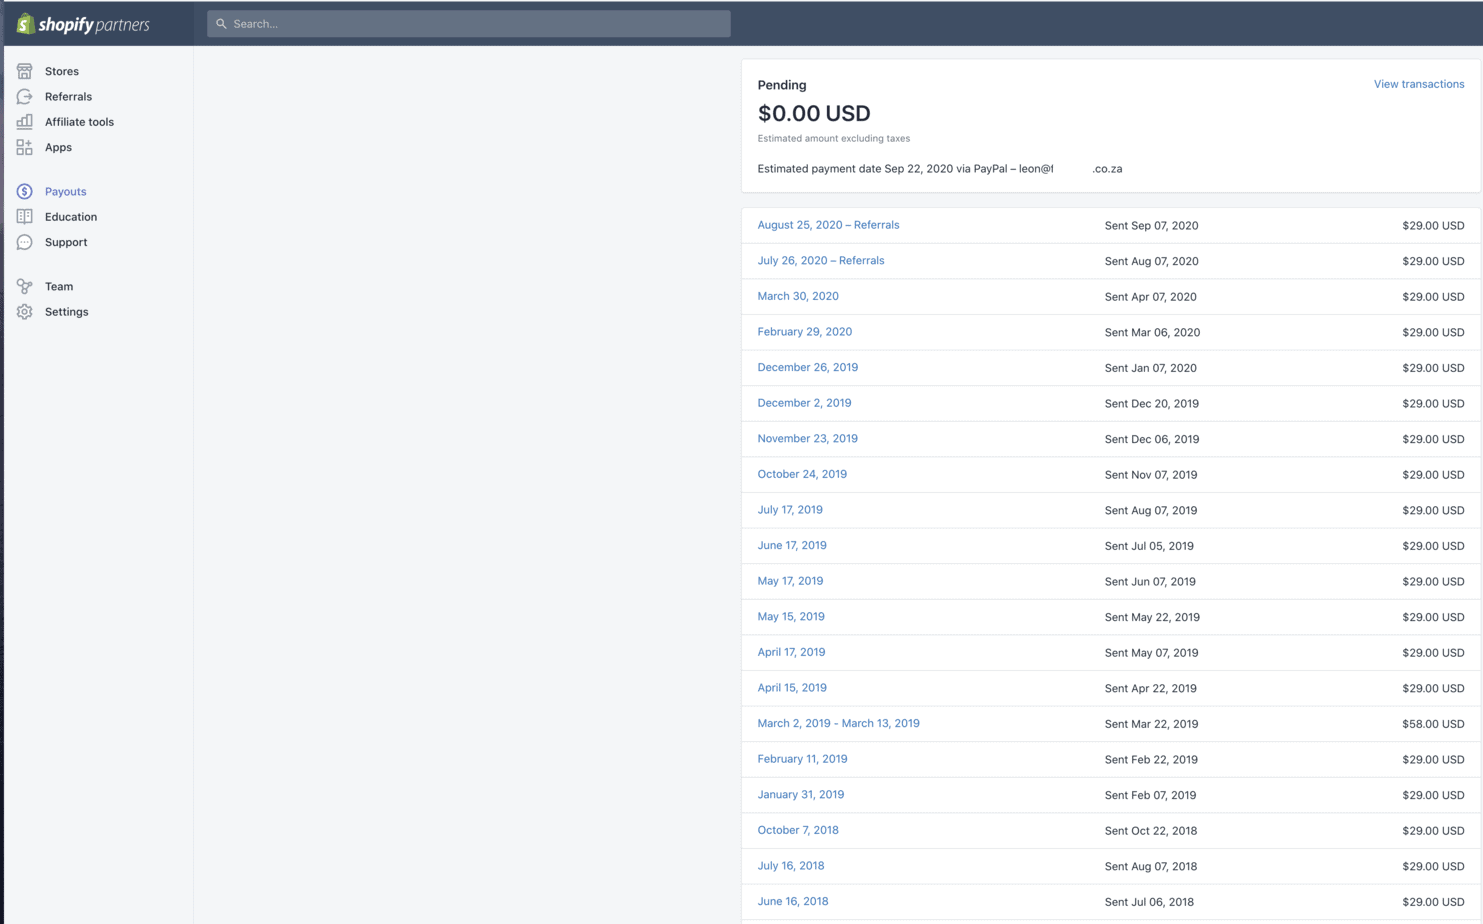The height and width of the screenshot is (924, 1483).
Task: Select the Apps grid icon
Action: 24,147
